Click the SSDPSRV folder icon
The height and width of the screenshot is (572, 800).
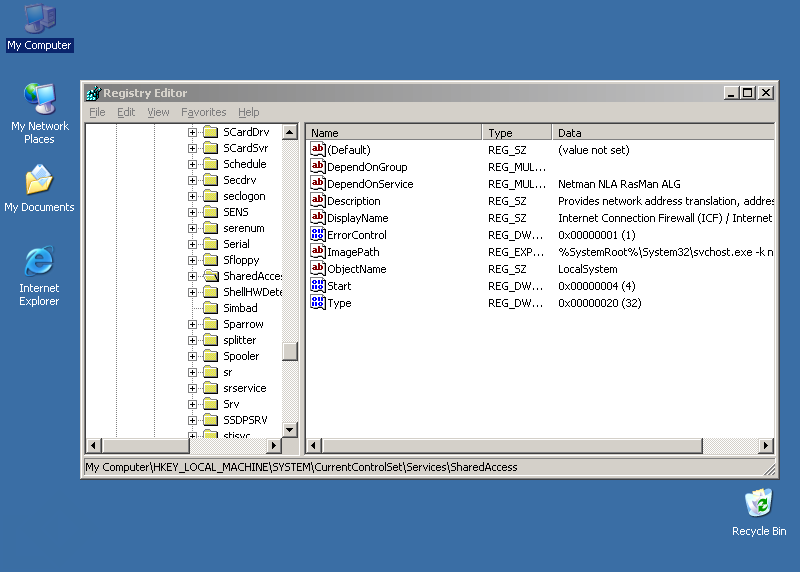211,420
